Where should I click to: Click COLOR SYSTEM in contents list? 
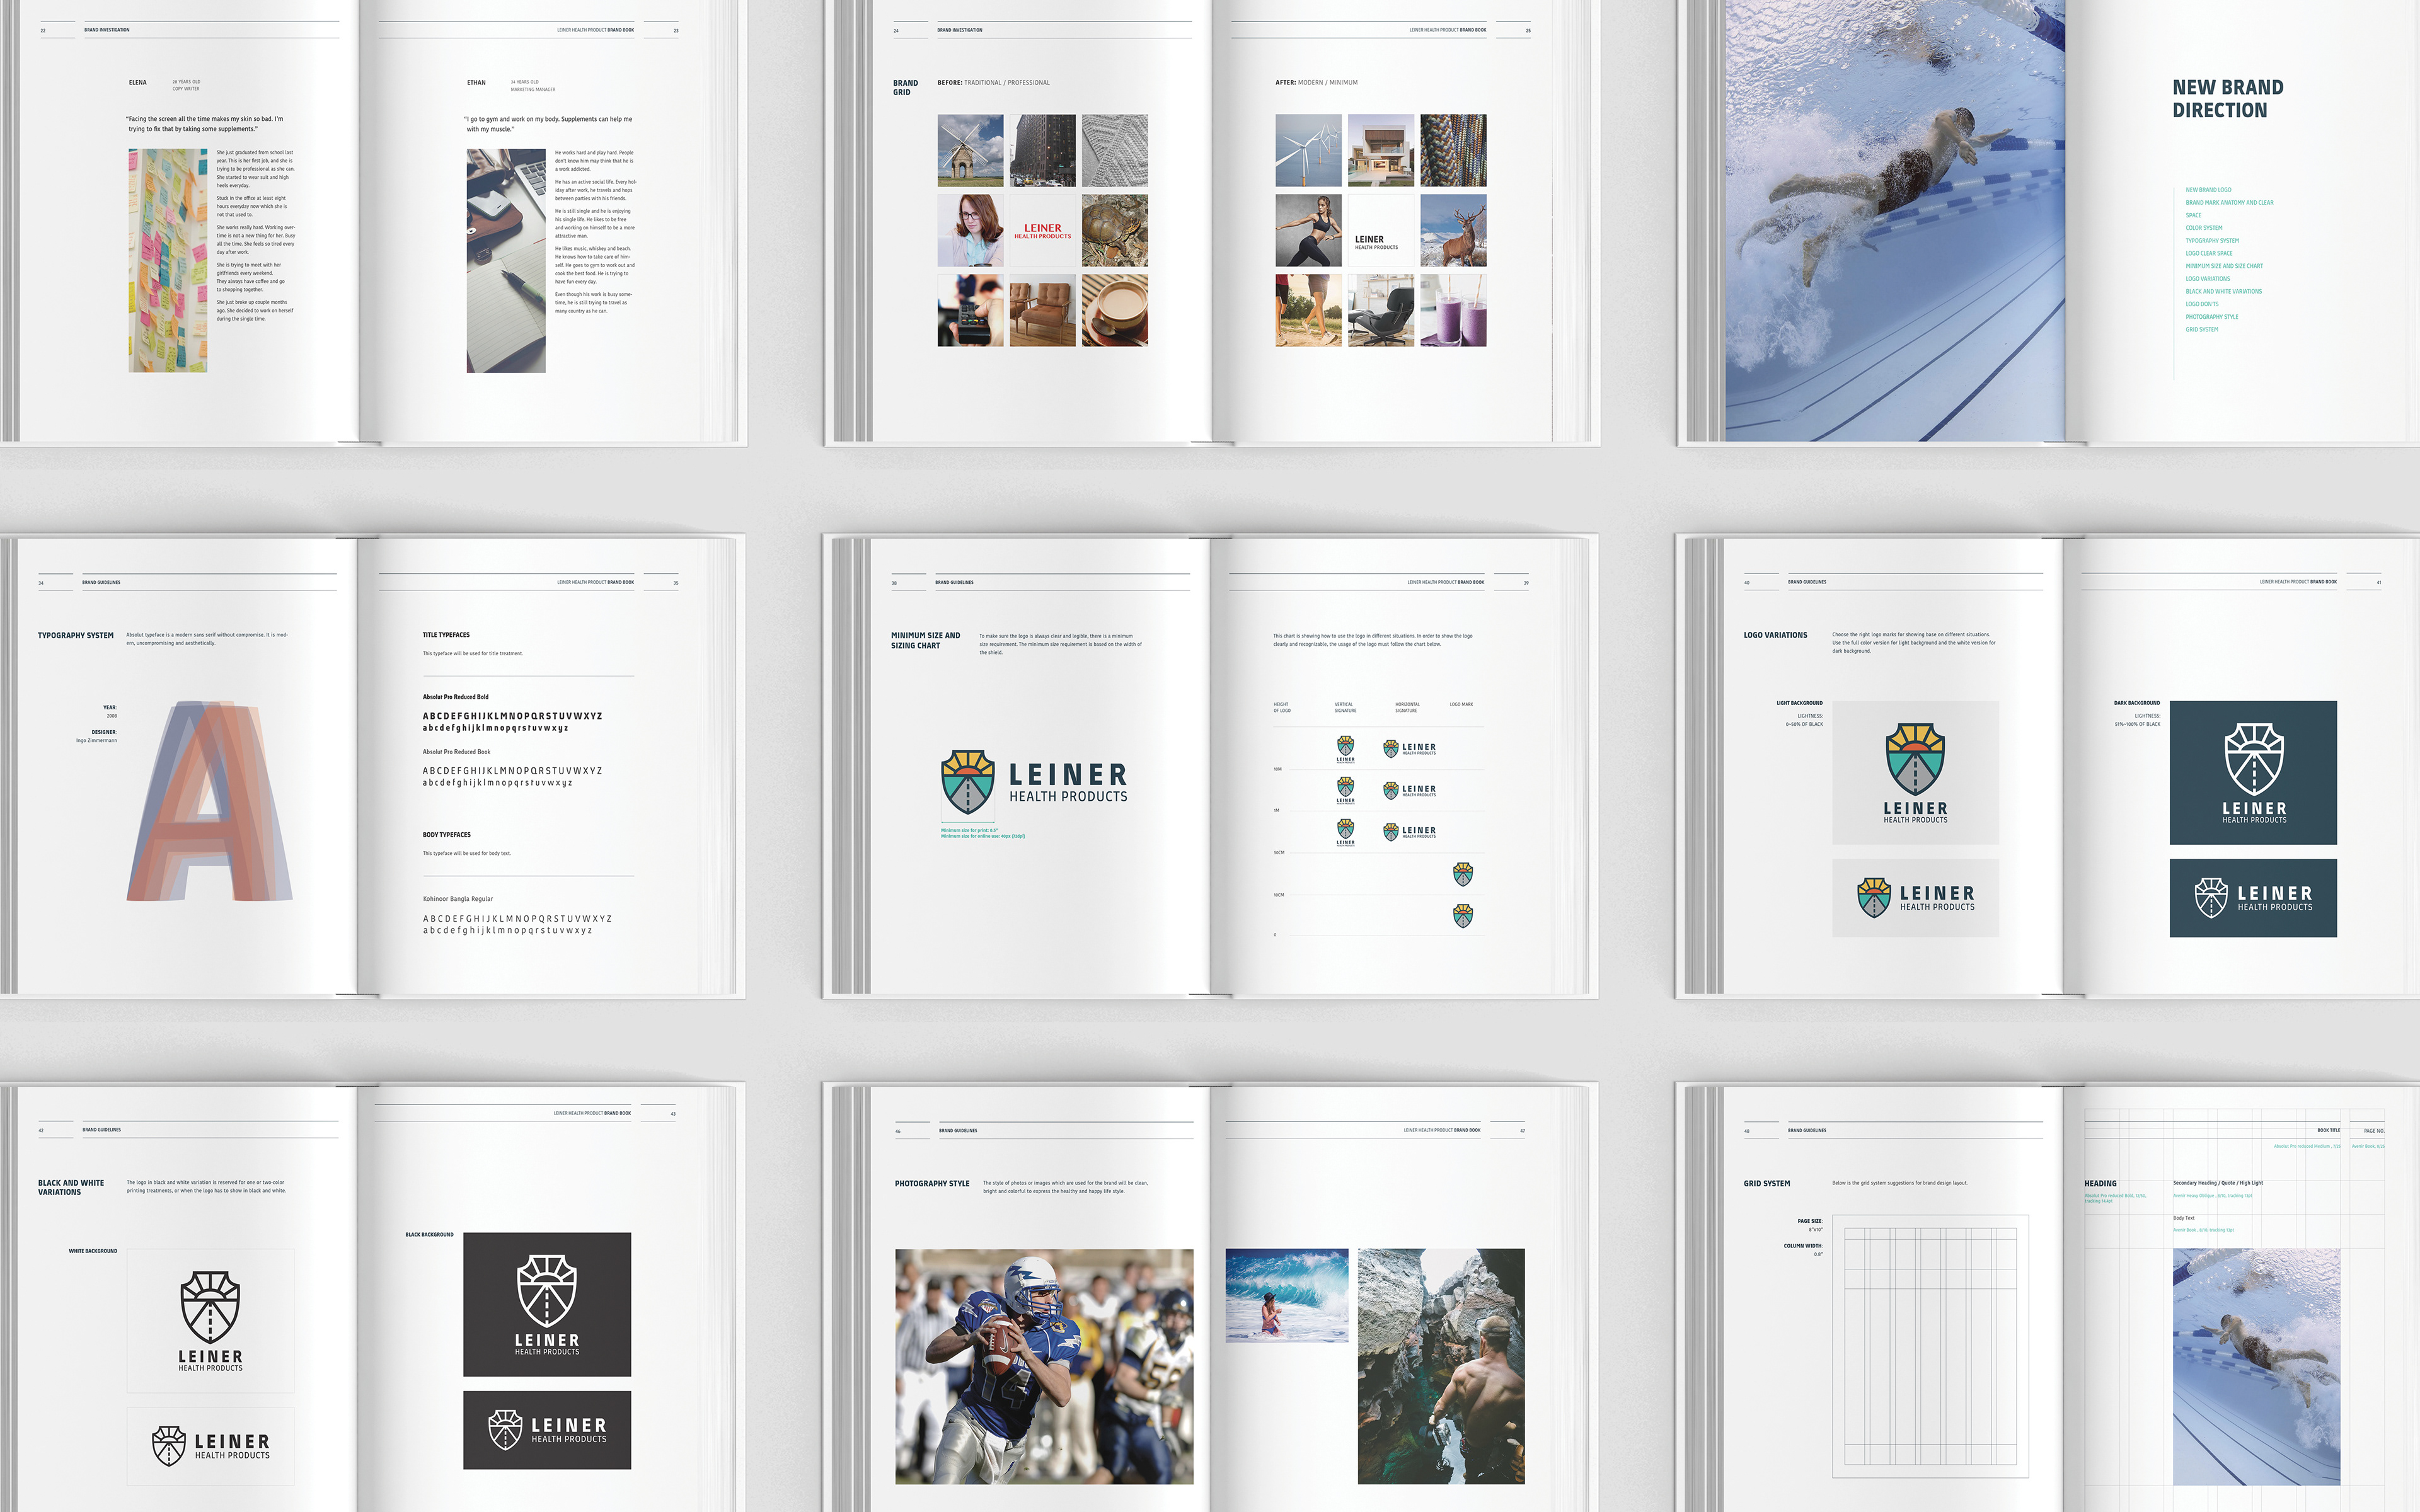(x=2204, y=228)
